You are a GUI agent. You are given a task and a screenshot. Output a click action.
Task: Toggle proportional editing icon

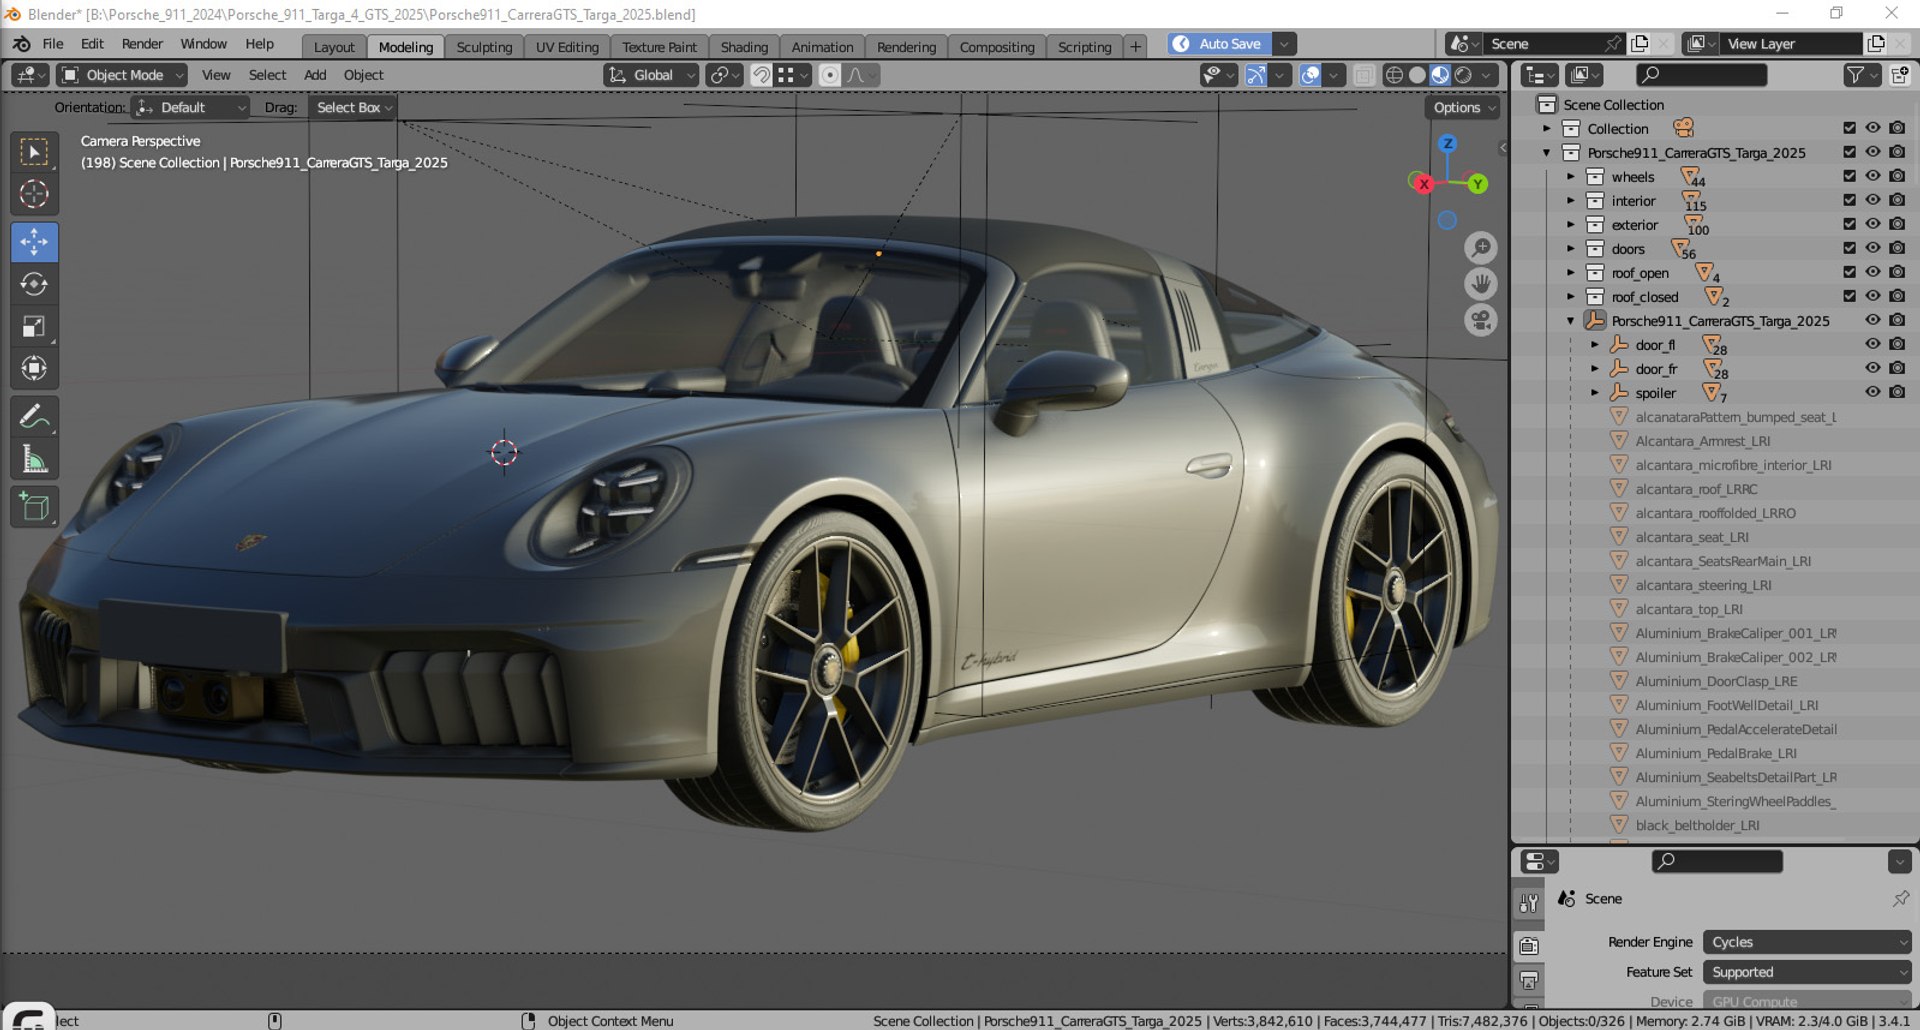[x=829, y=75]
